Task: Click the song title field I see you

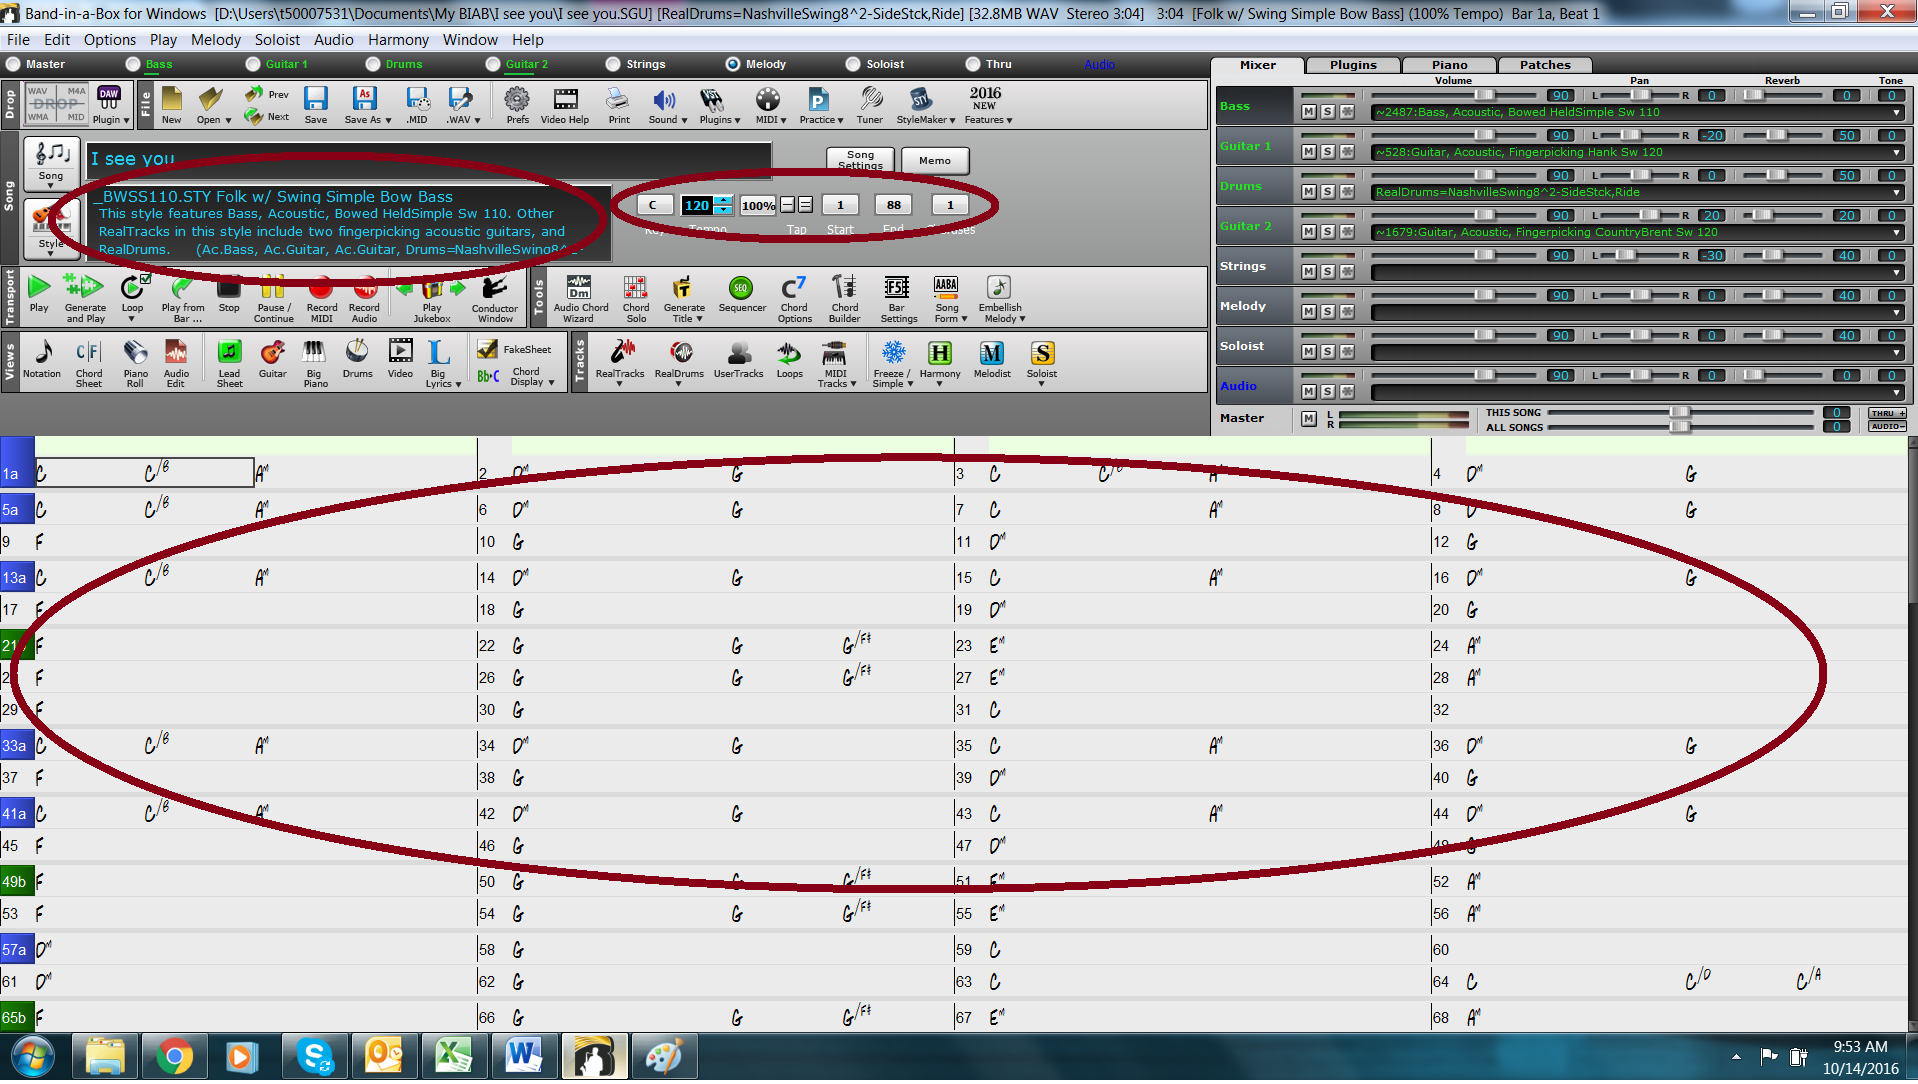Action: (x=429, y=159)
